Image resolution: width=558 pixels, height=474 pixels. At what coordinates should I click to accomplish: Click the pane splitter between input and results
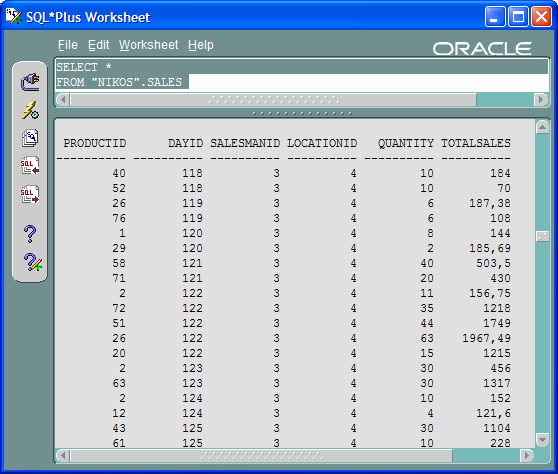click(x=302, y=114)
